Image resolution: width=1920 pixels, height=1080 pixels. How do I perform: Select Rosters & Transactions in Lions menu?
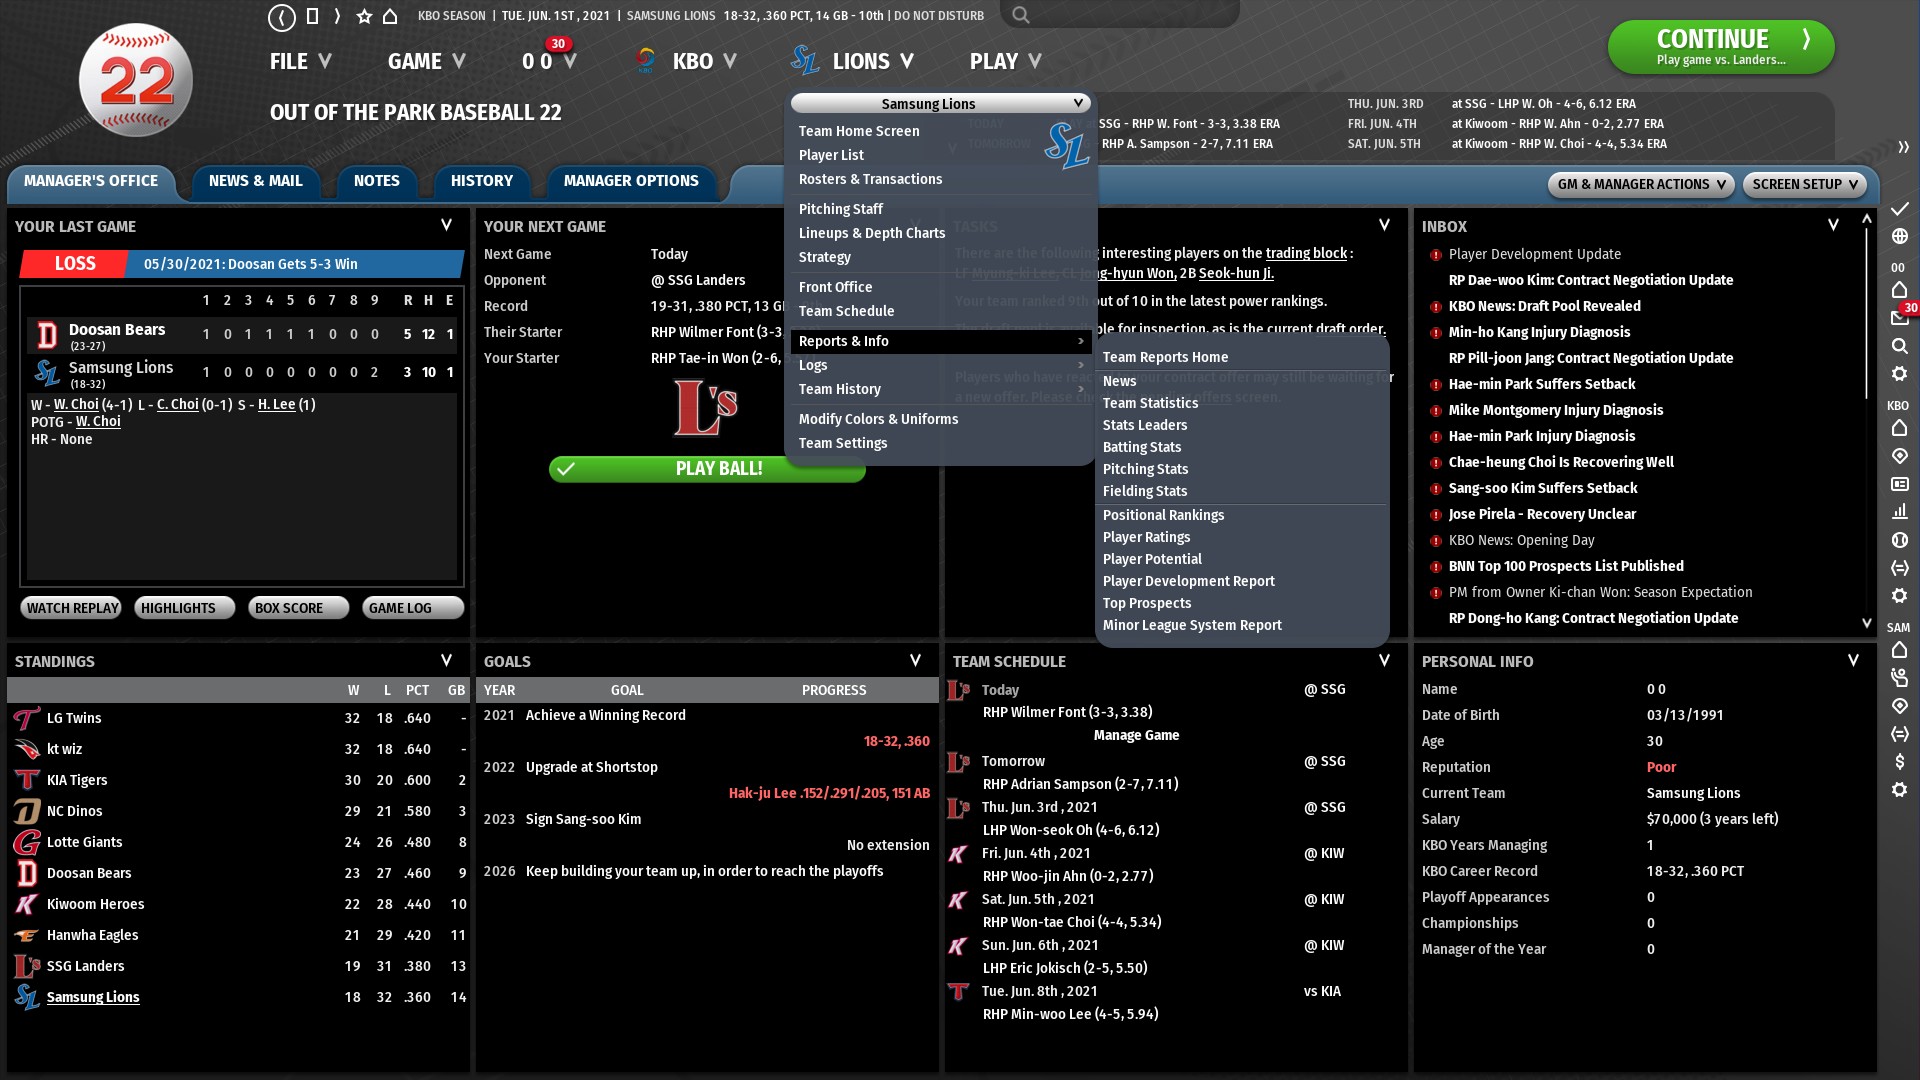tap(870, 179)
